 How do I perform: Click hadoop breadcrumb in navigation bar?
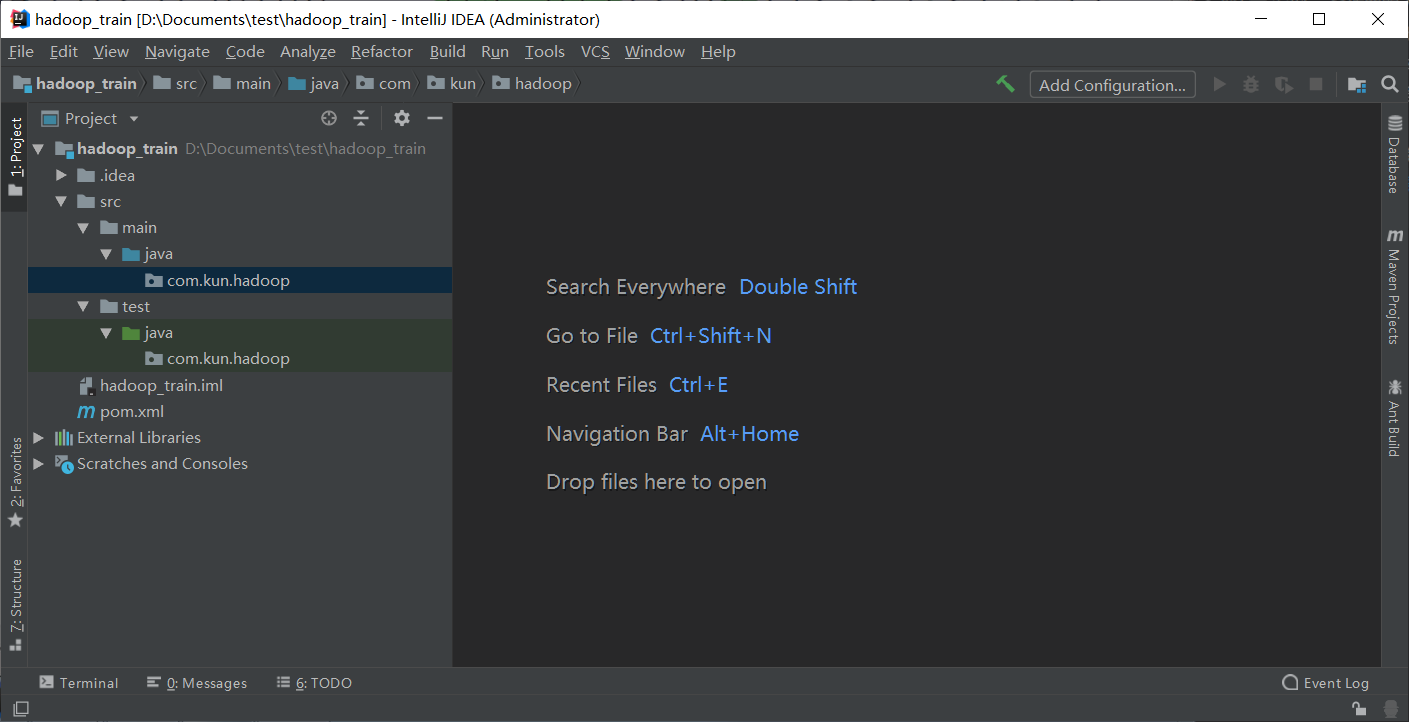(x=533, y=84)
